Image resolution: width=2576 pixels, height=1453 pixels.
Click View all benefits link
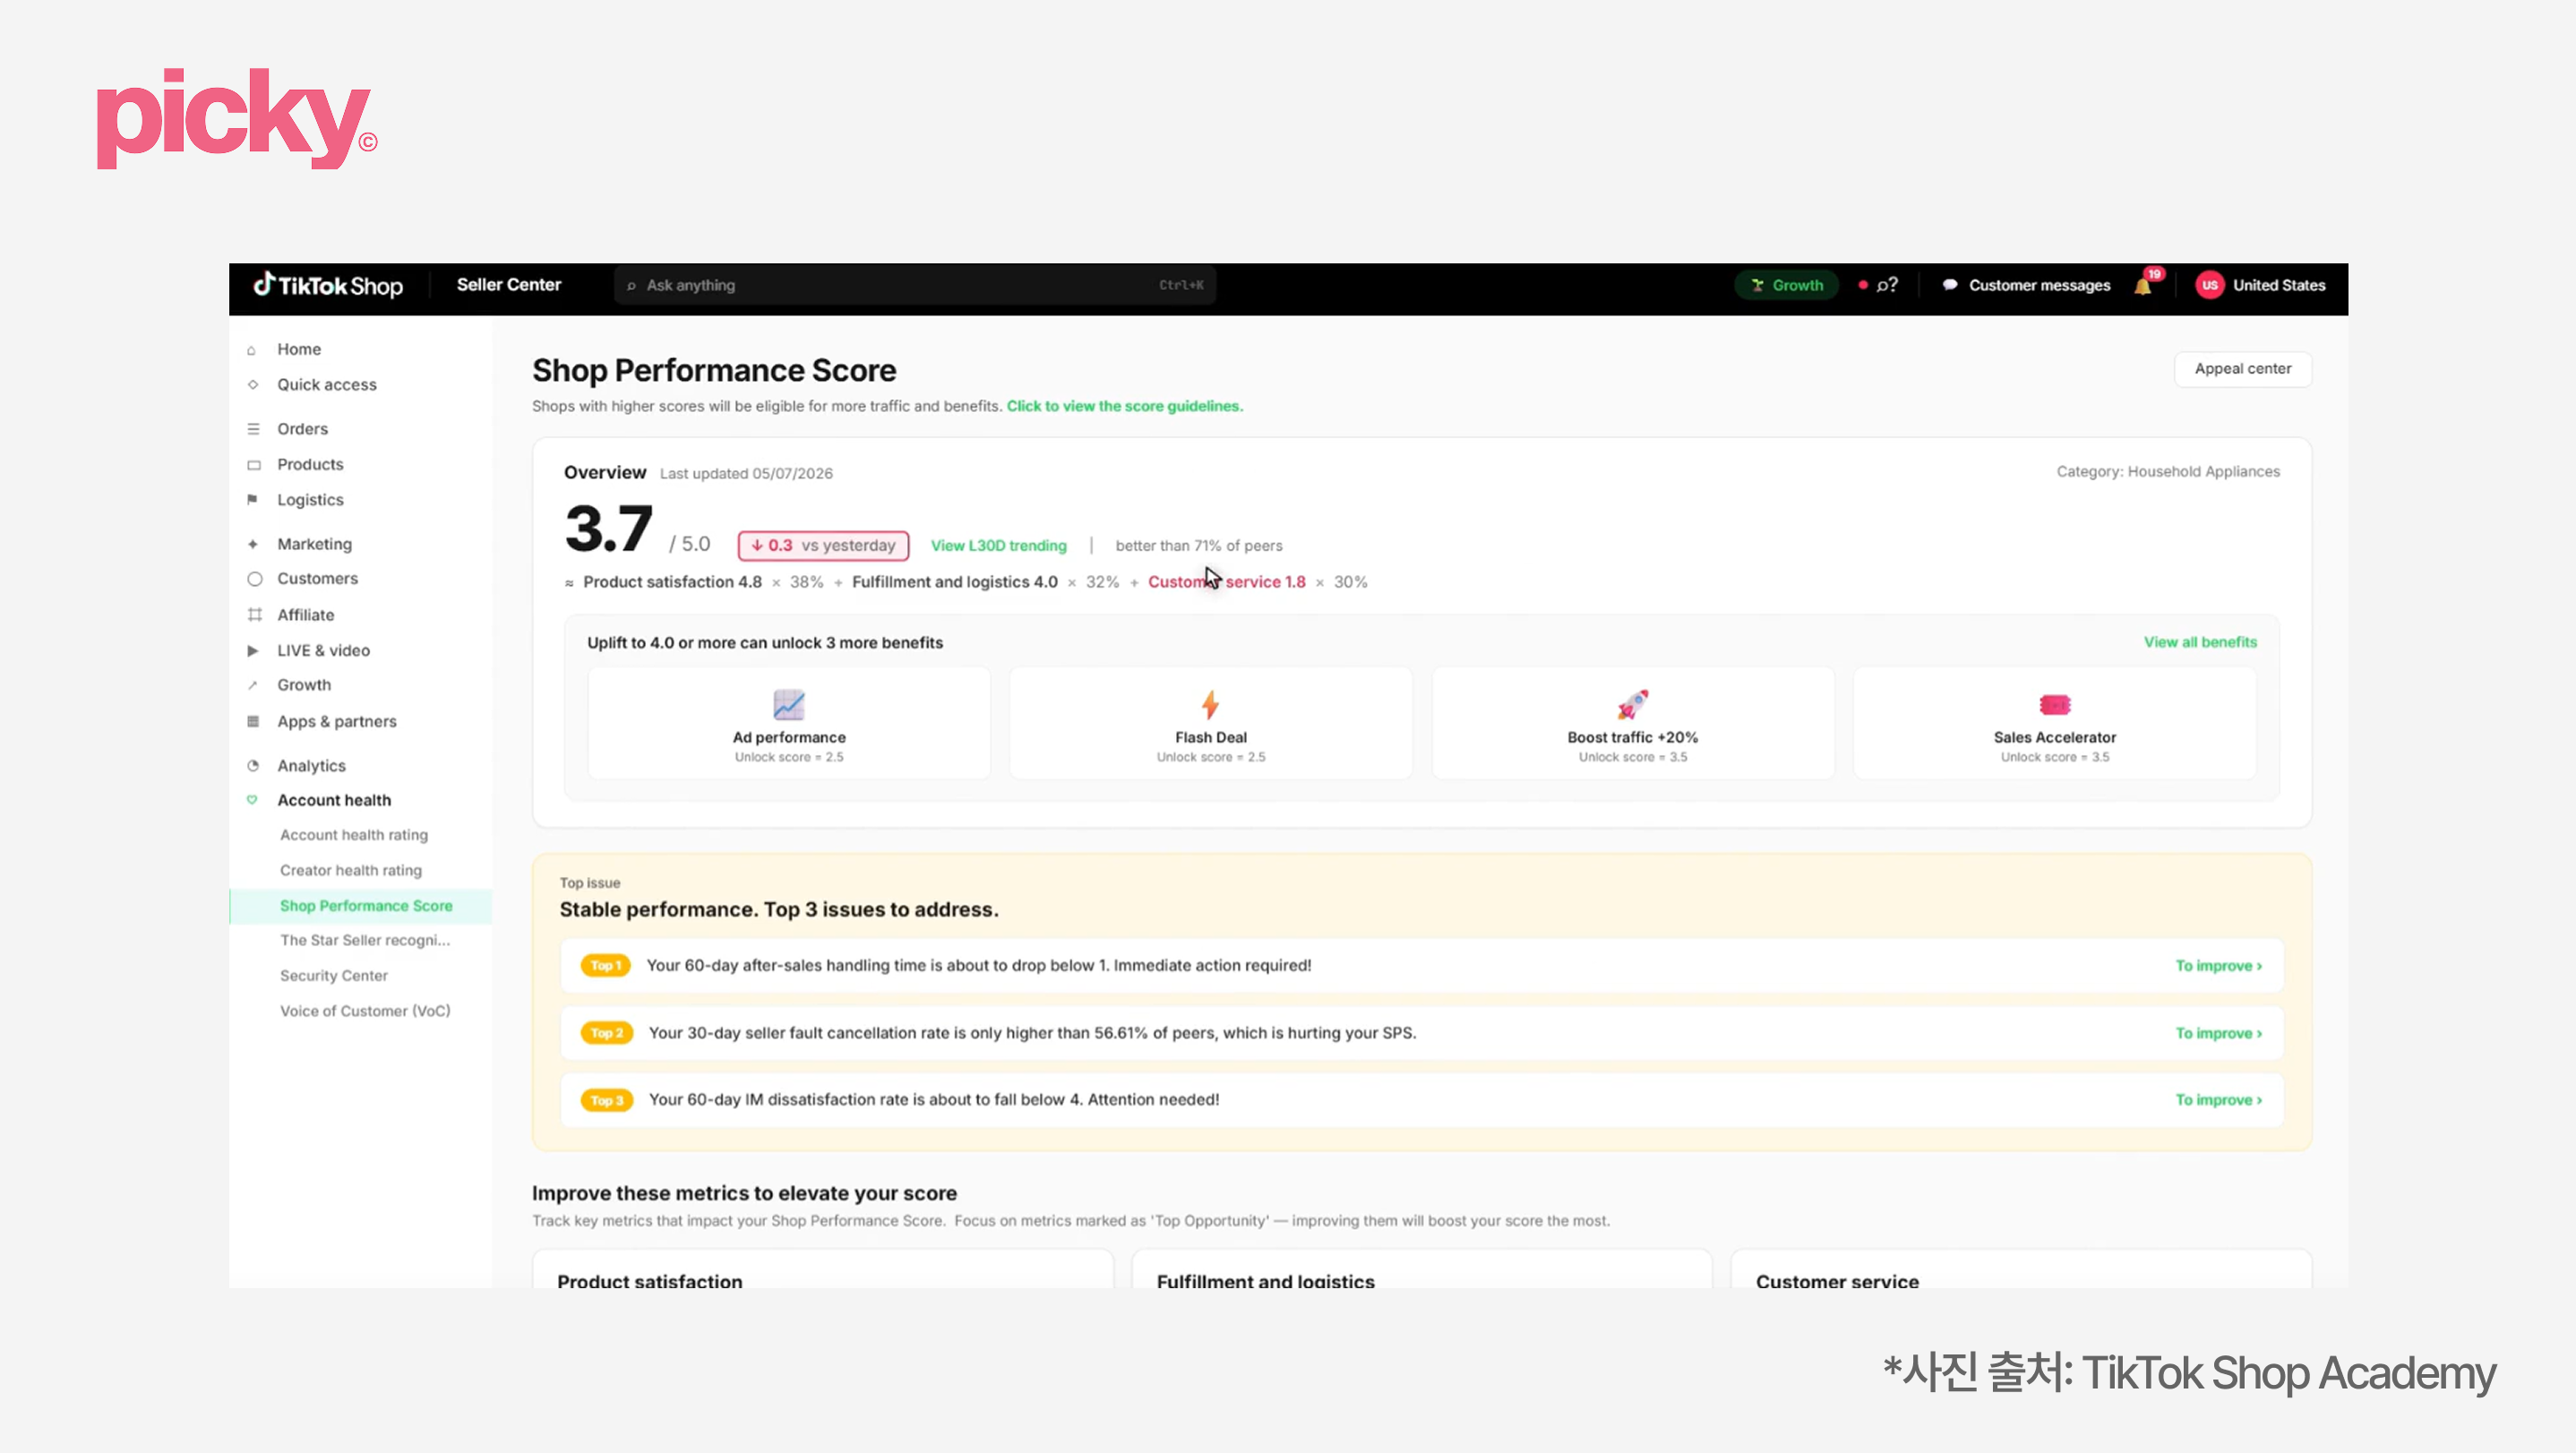pyautogui.click(x=2200, y=642)
